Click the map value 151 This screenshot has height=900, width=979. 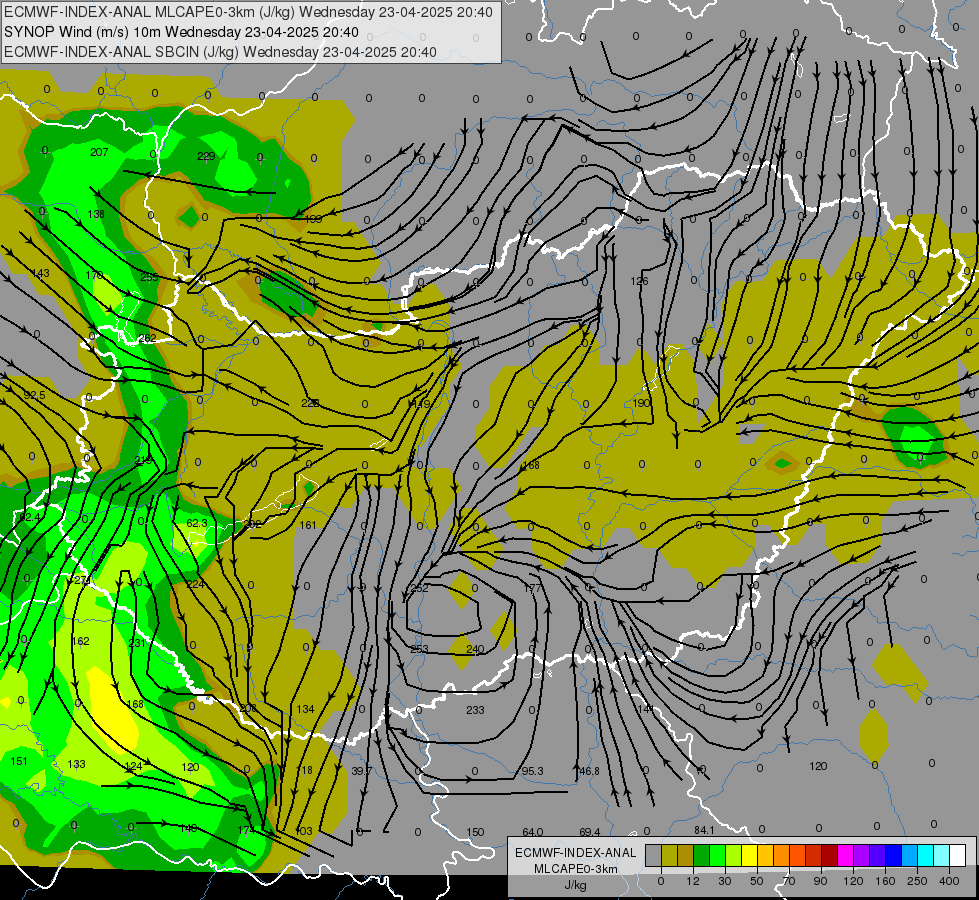[x=19, y=761]
